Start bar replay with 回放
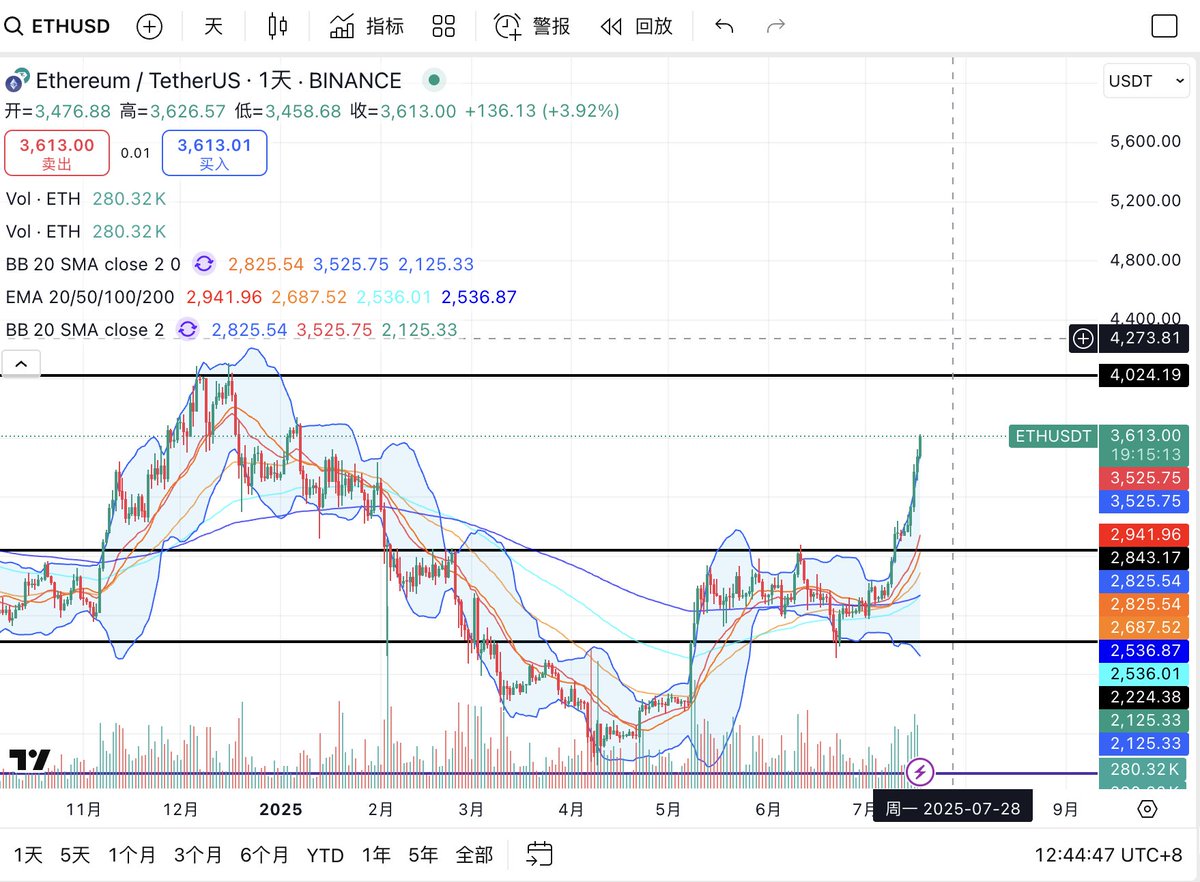Image resolution: width=1200 pixels, height=882 pixels. [636, 26]
